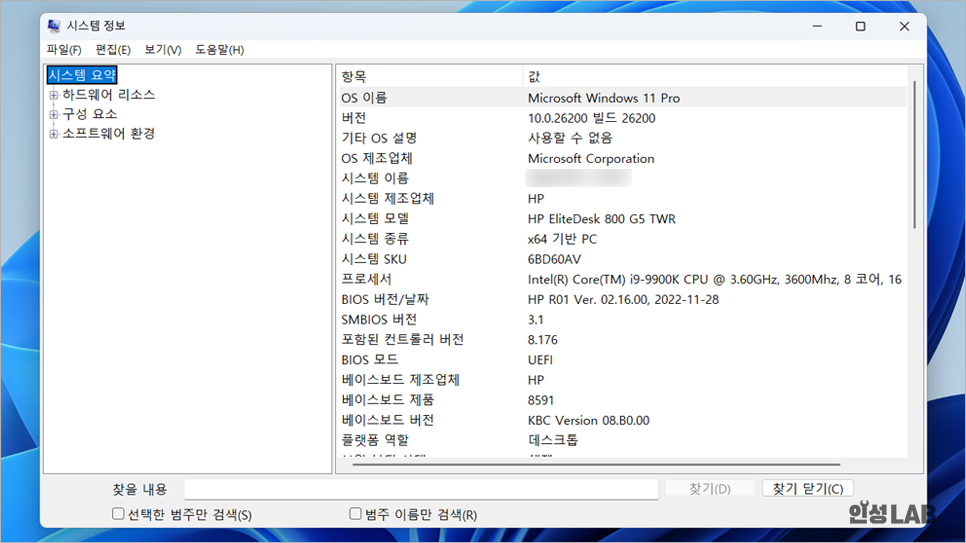Click the value 8591
Screen dimensions: 966x543
(x=541, y=400)
